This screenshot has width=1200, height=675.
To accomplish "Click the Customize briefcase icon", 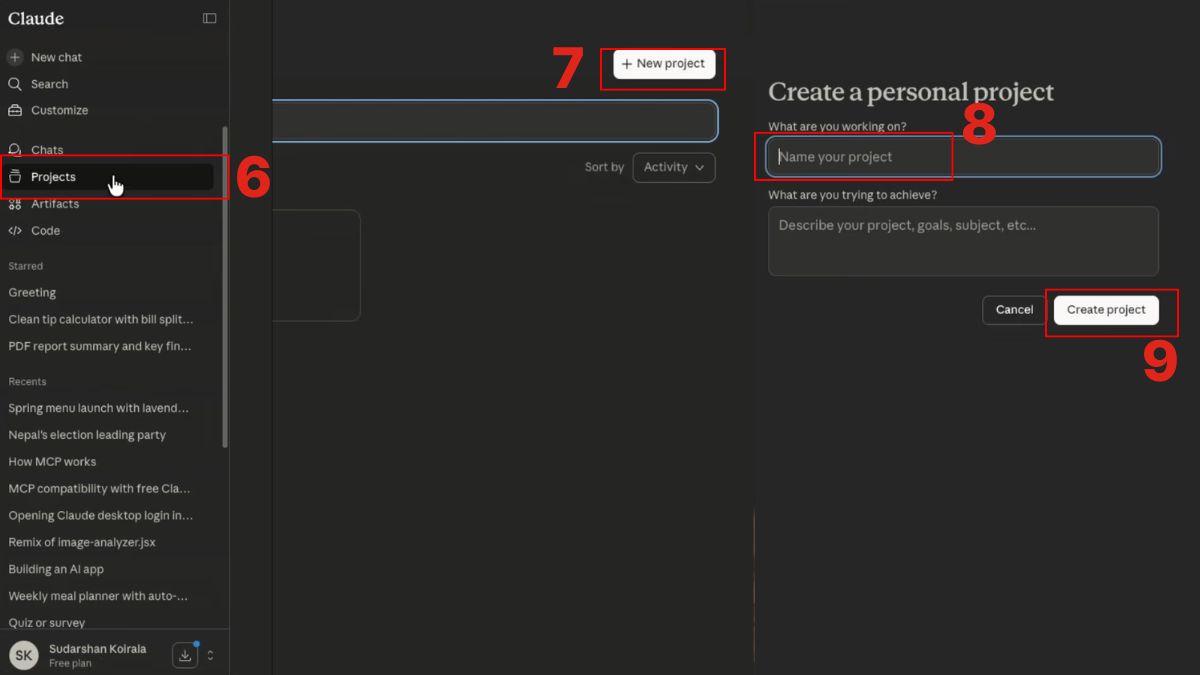I will coord(15,110).
